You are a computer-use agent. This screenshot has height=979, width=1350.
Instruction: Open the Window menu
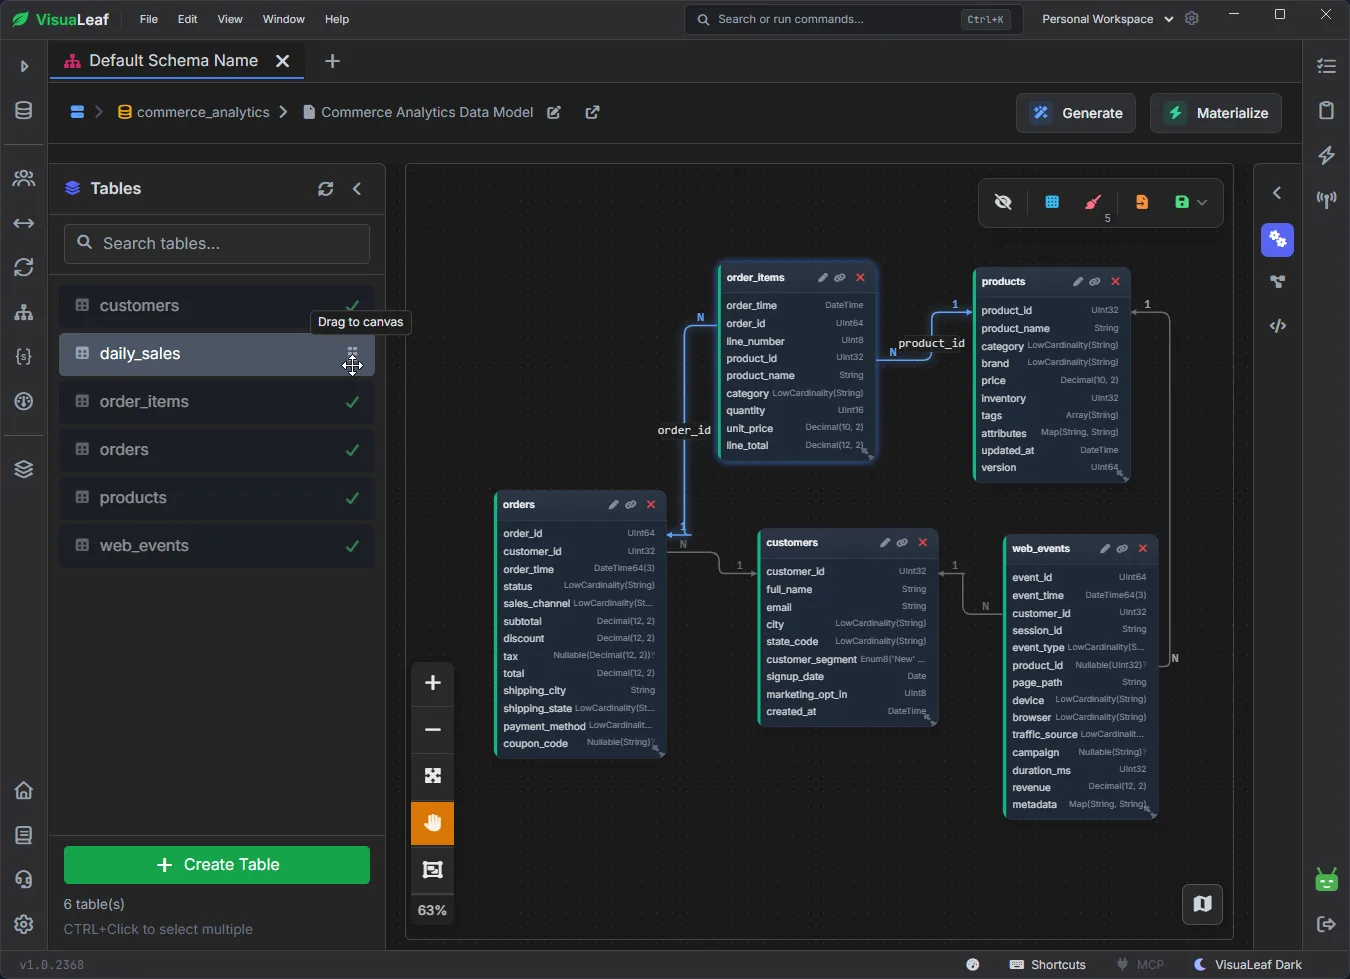click(x=284, y=19)
